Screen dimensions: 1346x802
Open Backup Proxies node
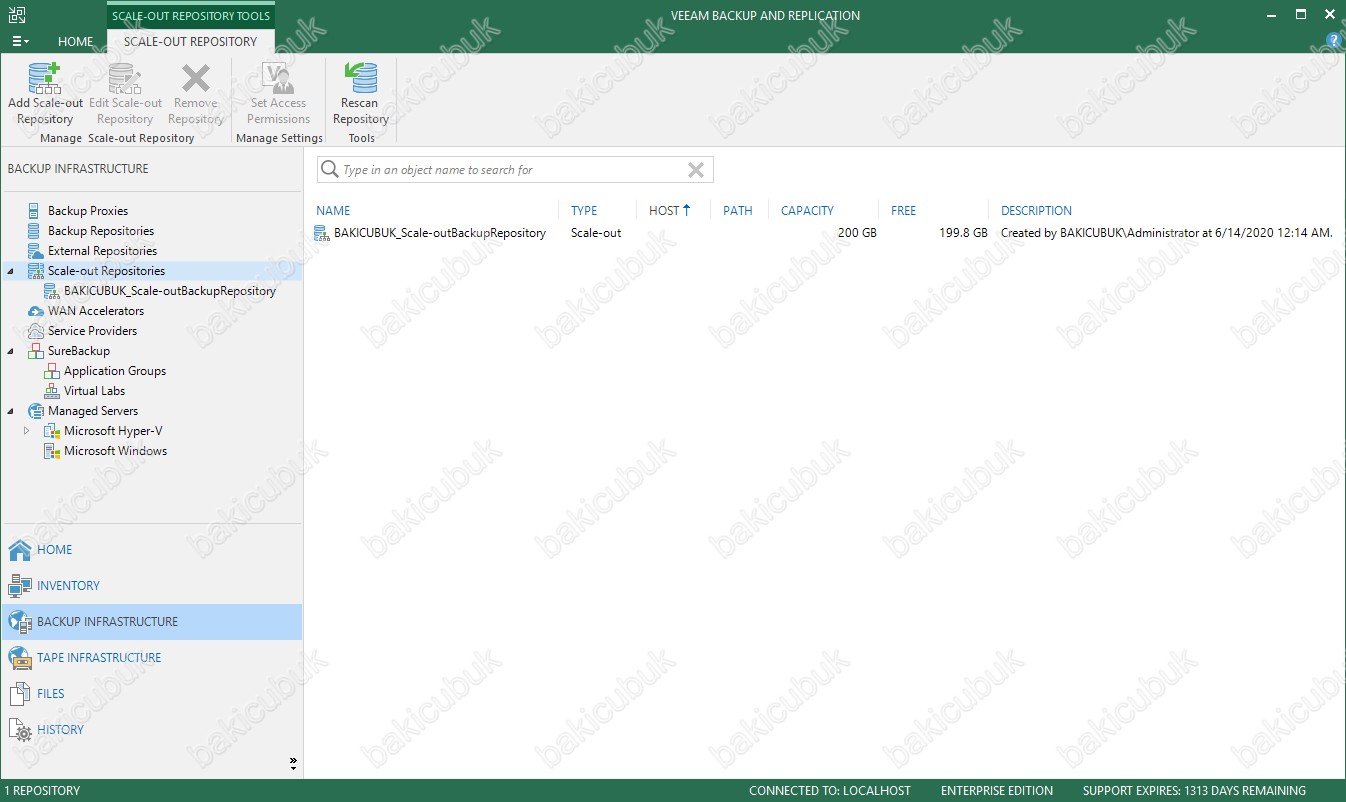click(x=88, y=211)
